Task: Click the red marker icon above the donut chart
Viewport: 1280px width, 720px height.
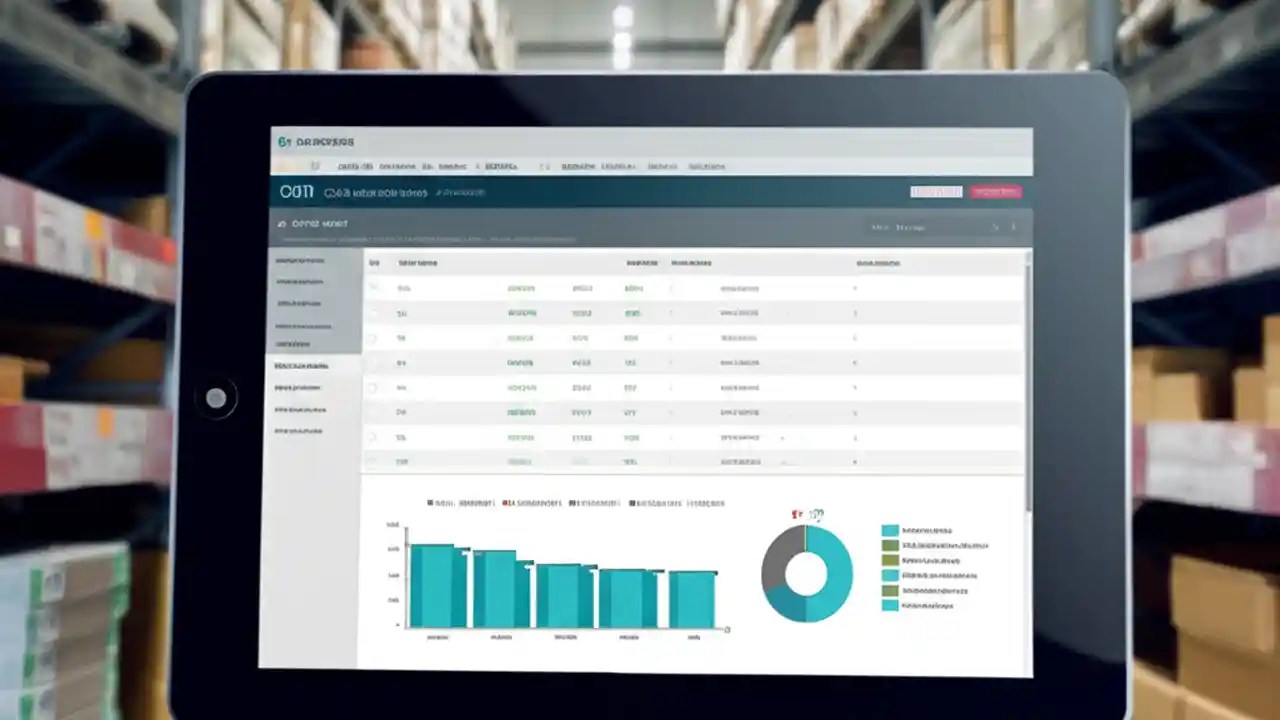Action: click(794, 513)
